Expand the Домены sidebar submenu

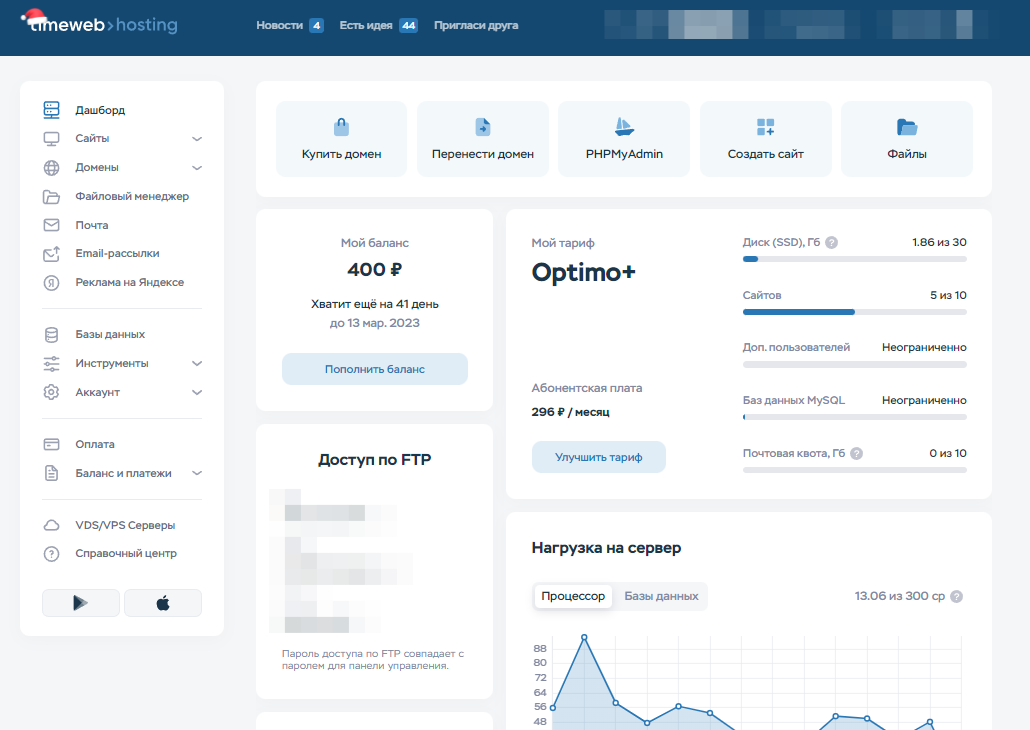197,168
